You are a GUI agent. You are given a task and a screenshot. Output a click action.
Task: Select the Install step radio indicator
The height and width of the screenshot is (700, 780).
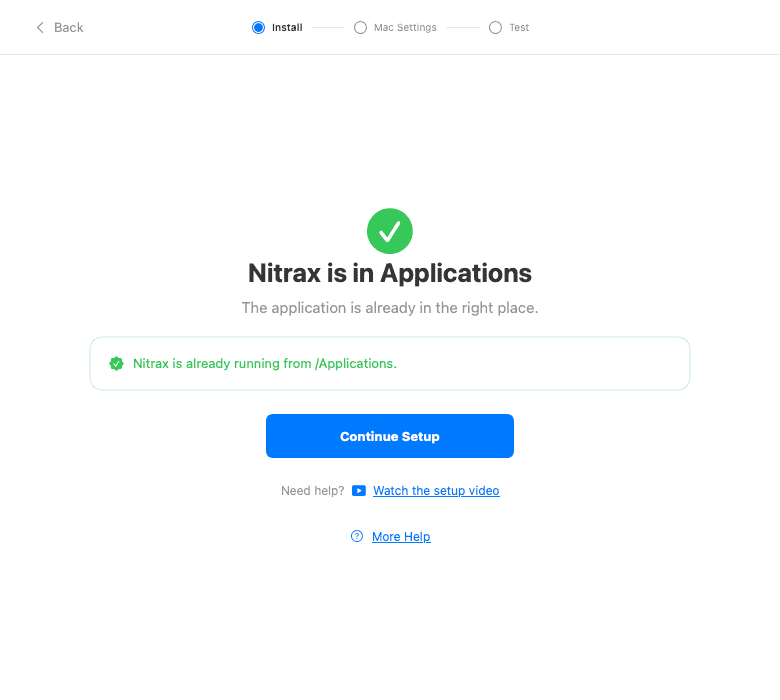258,27
